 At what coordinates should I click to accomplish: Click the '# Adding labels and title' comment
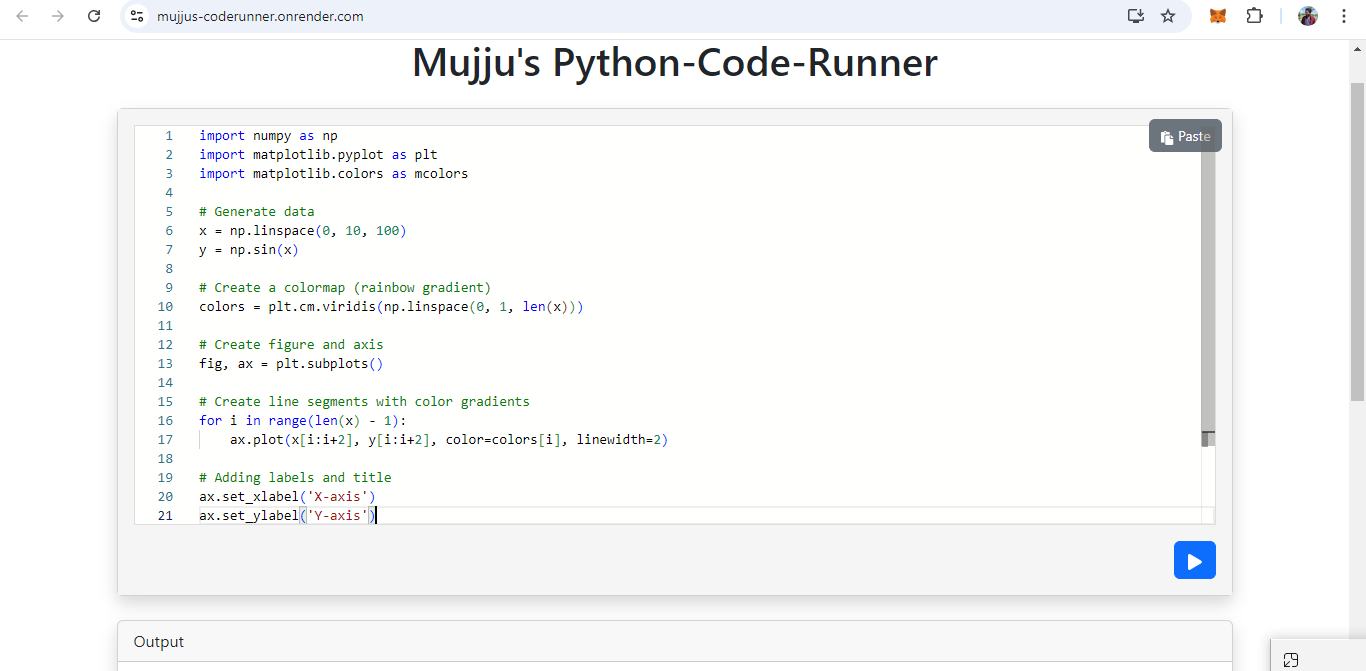[x=295, y=477]
